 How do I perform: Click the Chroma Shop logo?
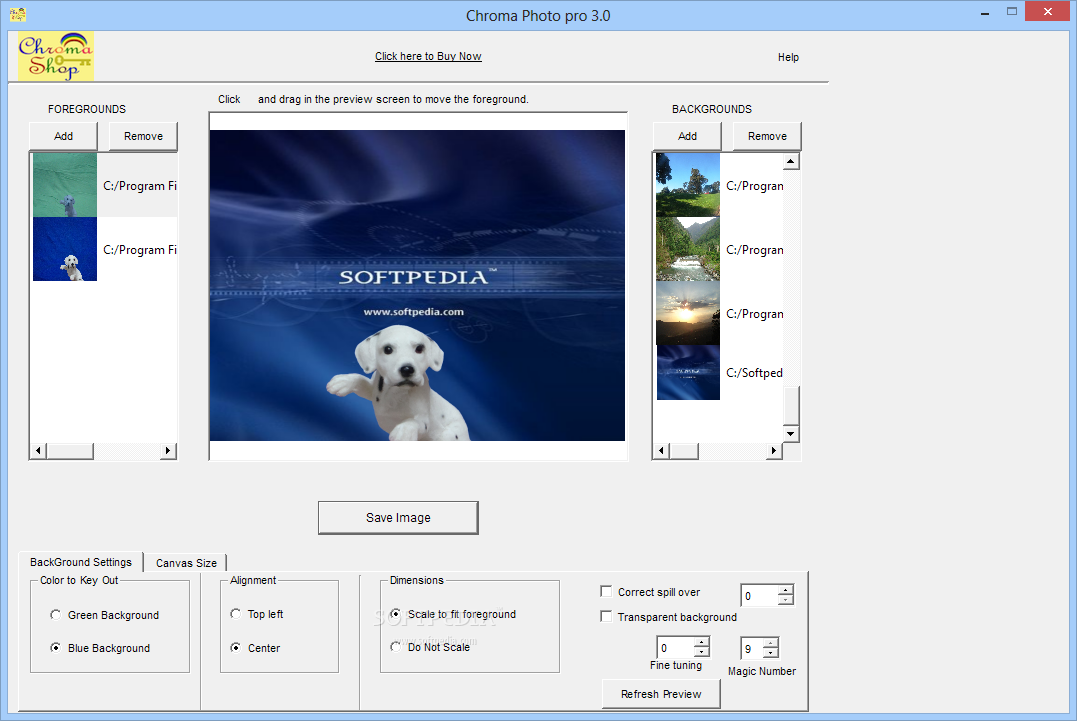pyautogui.click(x=56, y=56)
